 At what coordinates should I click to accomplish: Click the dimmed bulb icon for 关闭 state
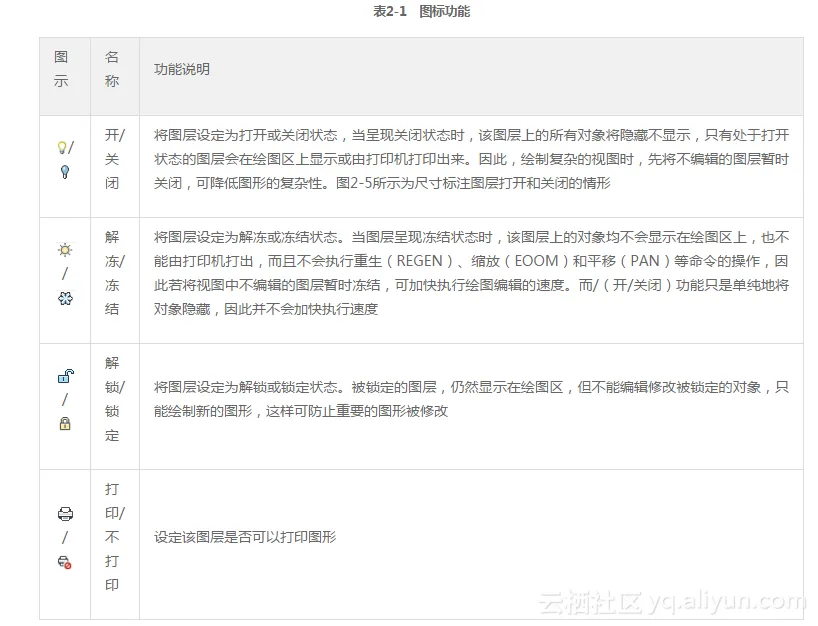tap(64, 171)
